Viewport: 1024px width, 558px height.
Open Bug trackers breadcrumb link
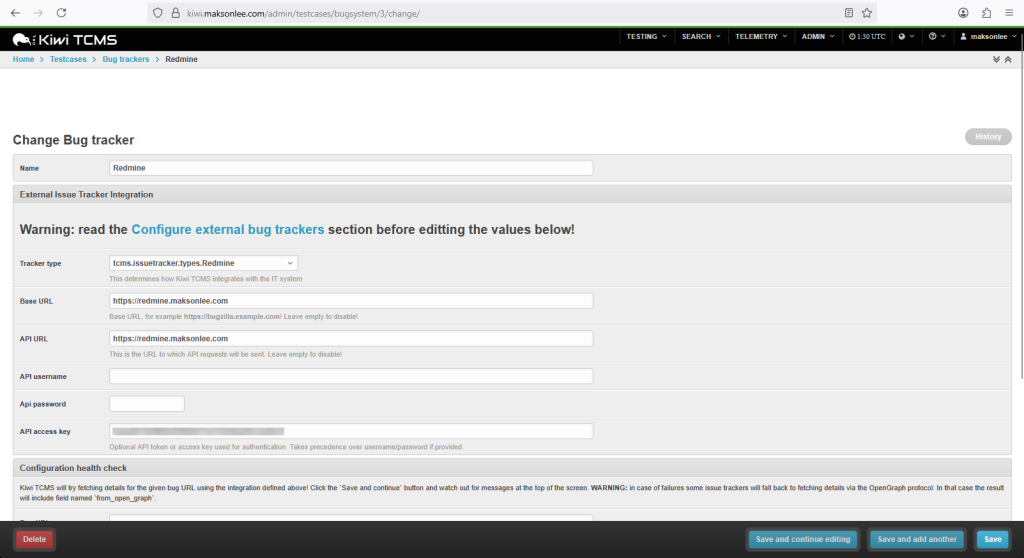[125, 59]
